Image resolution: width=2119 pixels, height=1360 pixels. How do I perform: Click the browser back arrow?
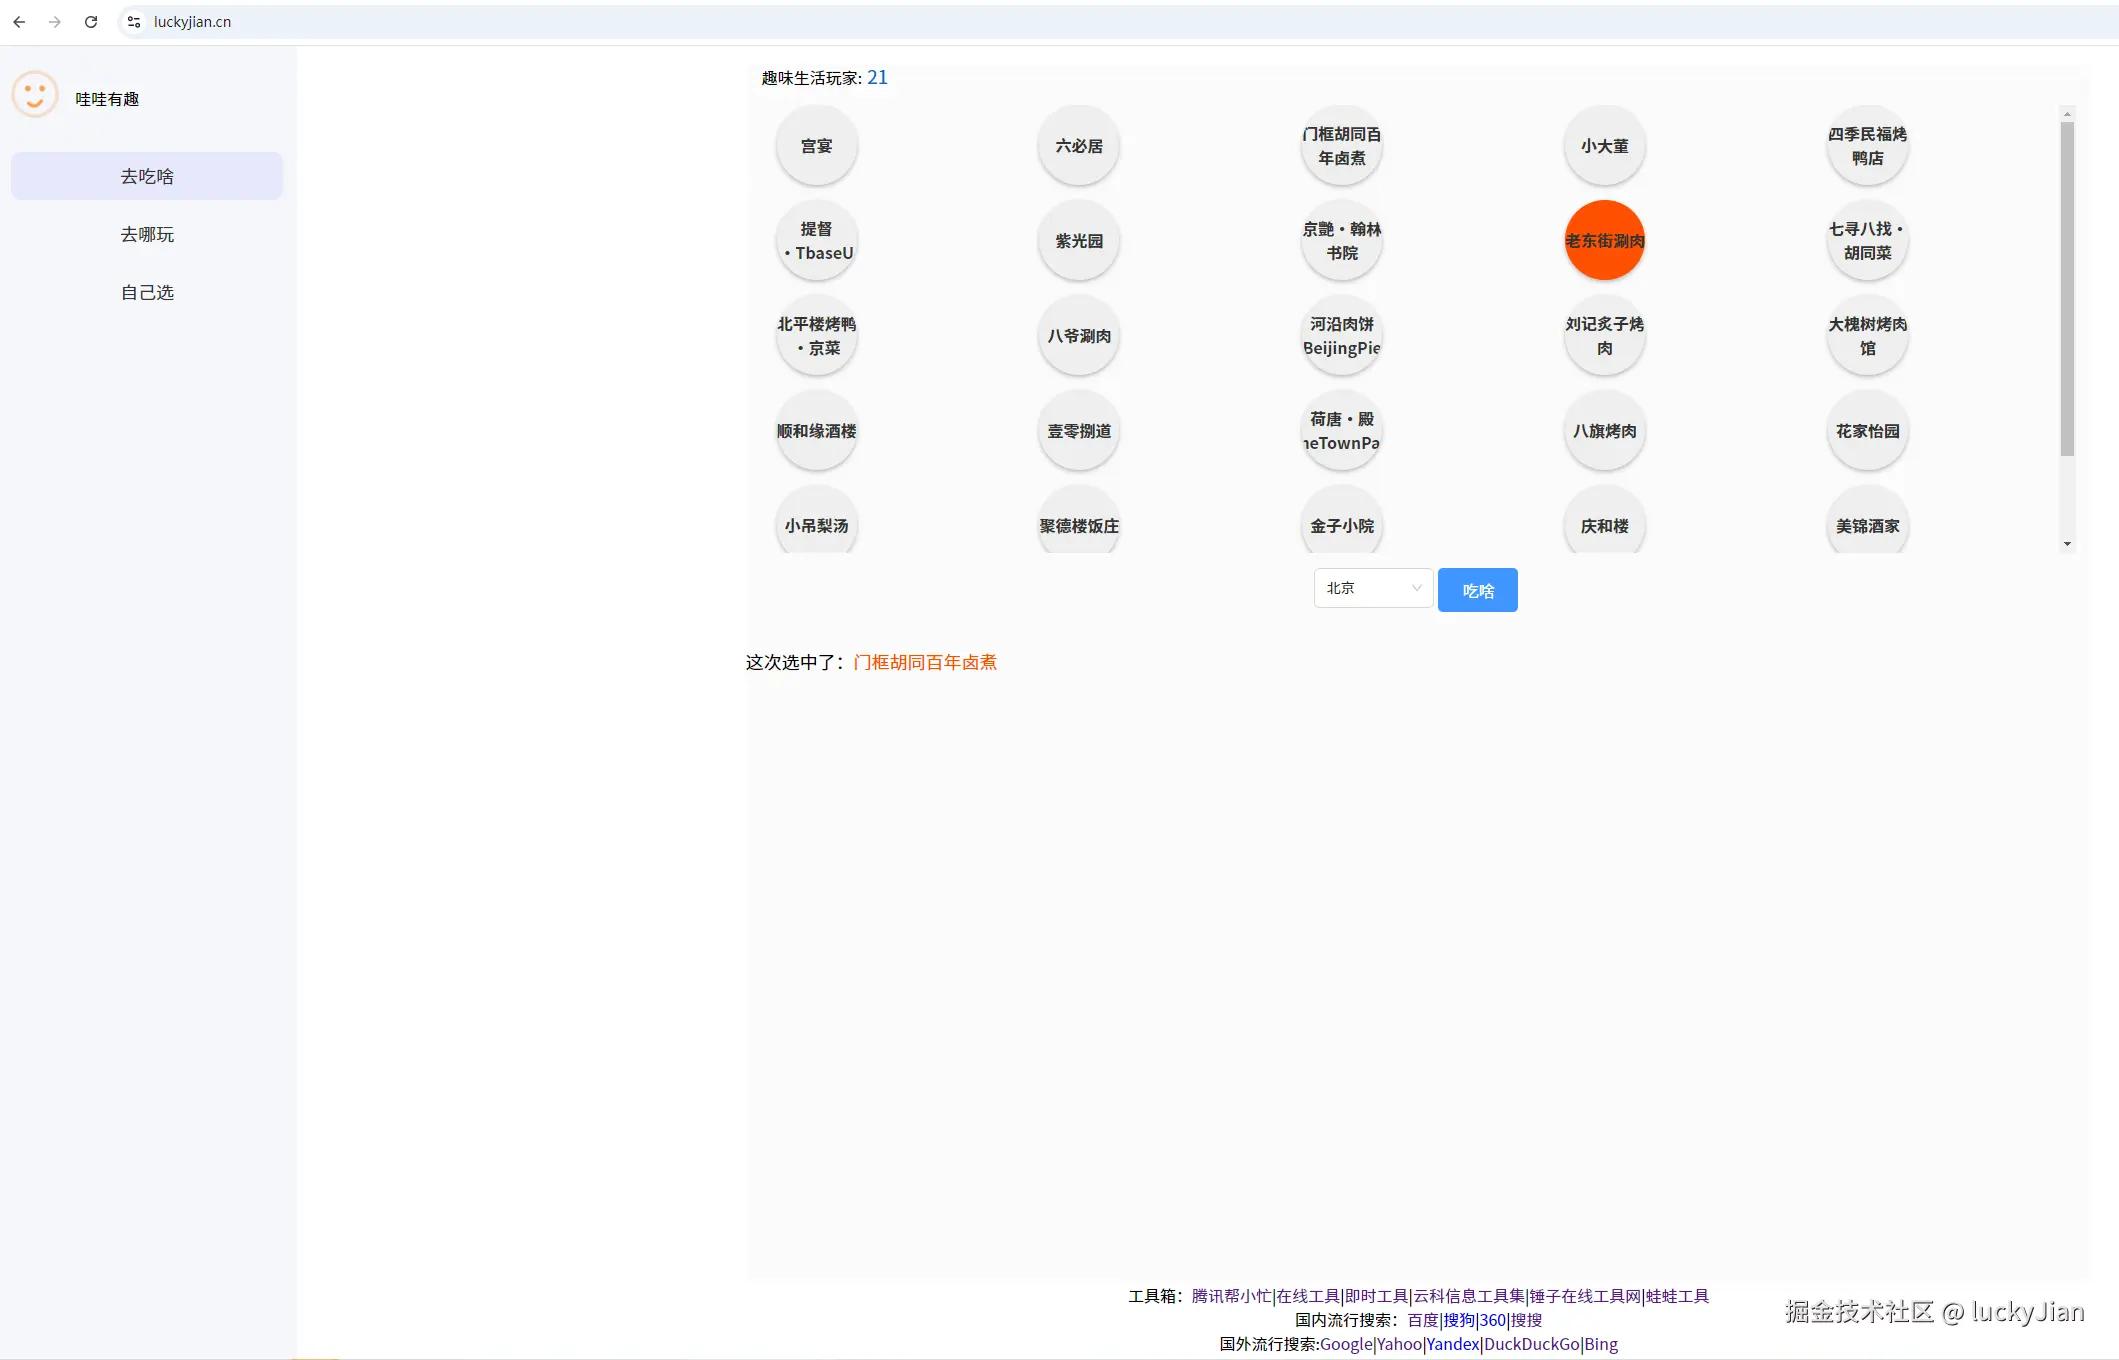(x=19, y=22)
